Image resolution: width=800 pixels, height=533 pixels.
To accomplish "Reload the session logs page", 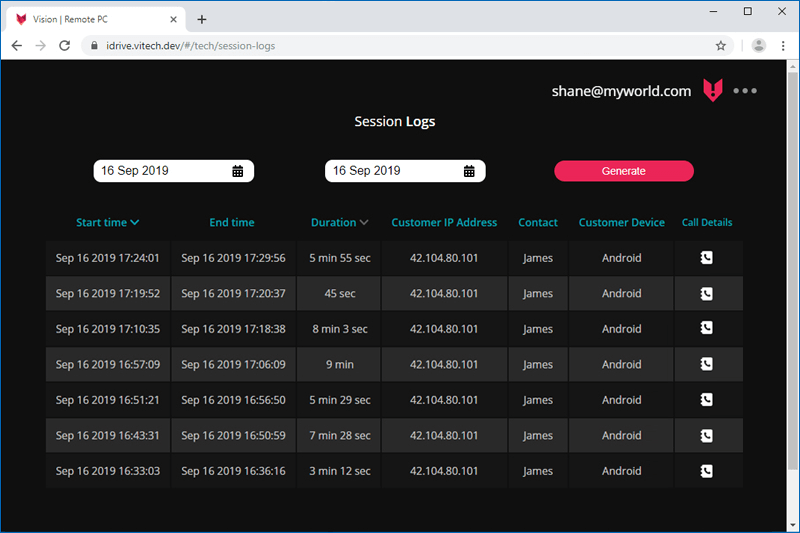I will click(x=65, y=46).
